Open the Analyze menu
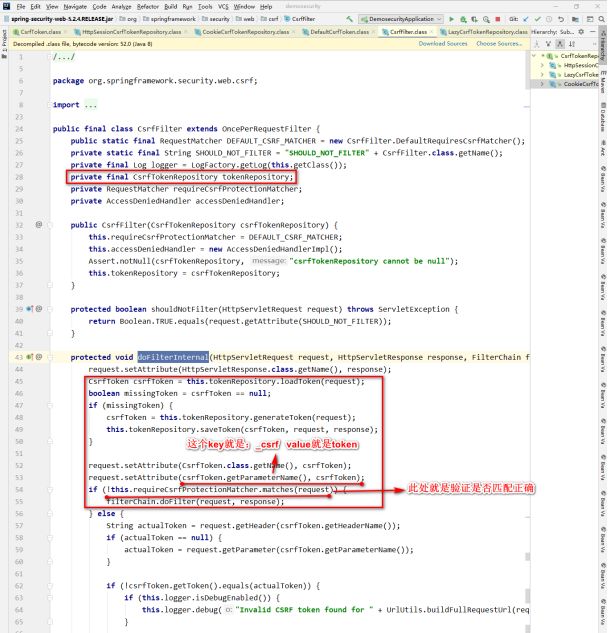Screen dimensions: 609x633 [x=121, y=6]
